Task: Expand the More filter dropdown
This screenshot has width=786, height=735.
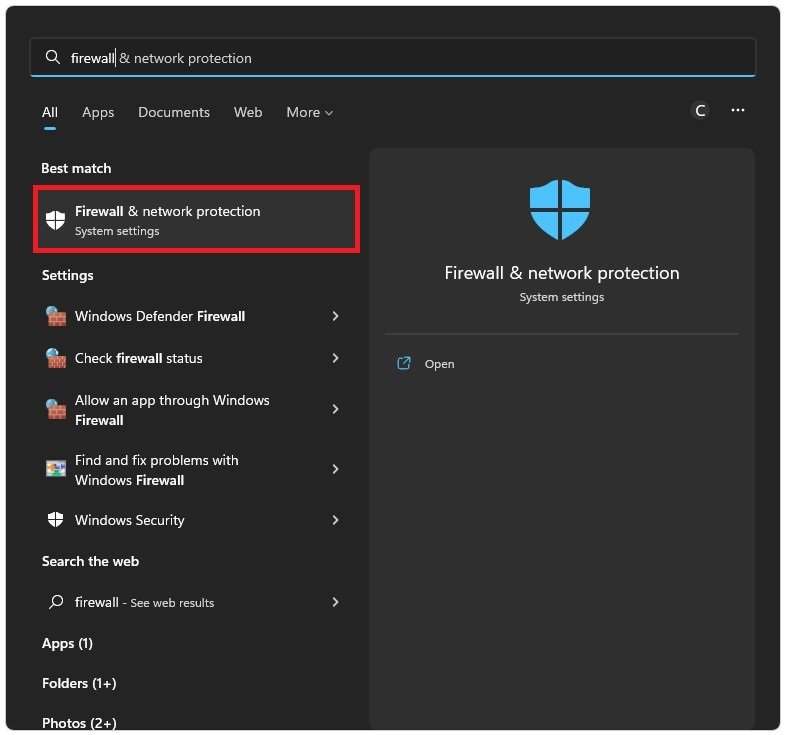Action: click(x=309, y=113)
